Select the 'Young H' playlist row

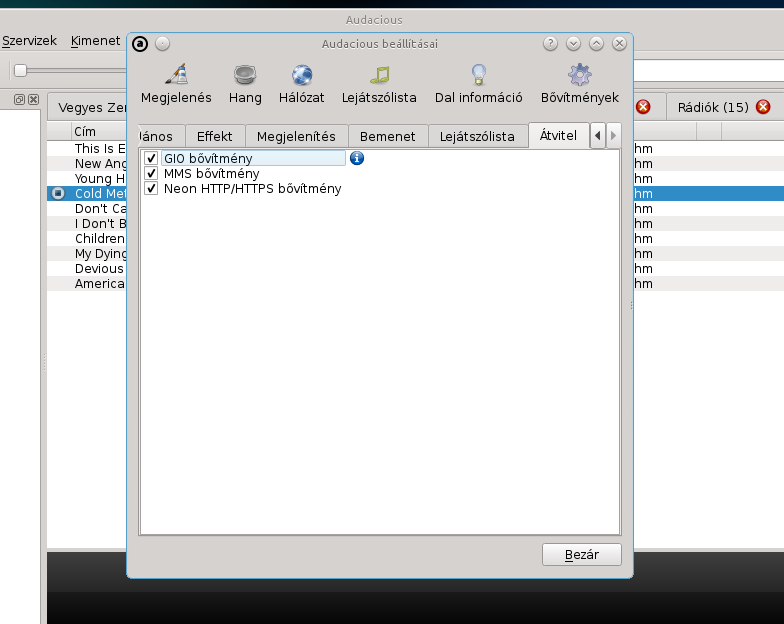coord(87,178)
